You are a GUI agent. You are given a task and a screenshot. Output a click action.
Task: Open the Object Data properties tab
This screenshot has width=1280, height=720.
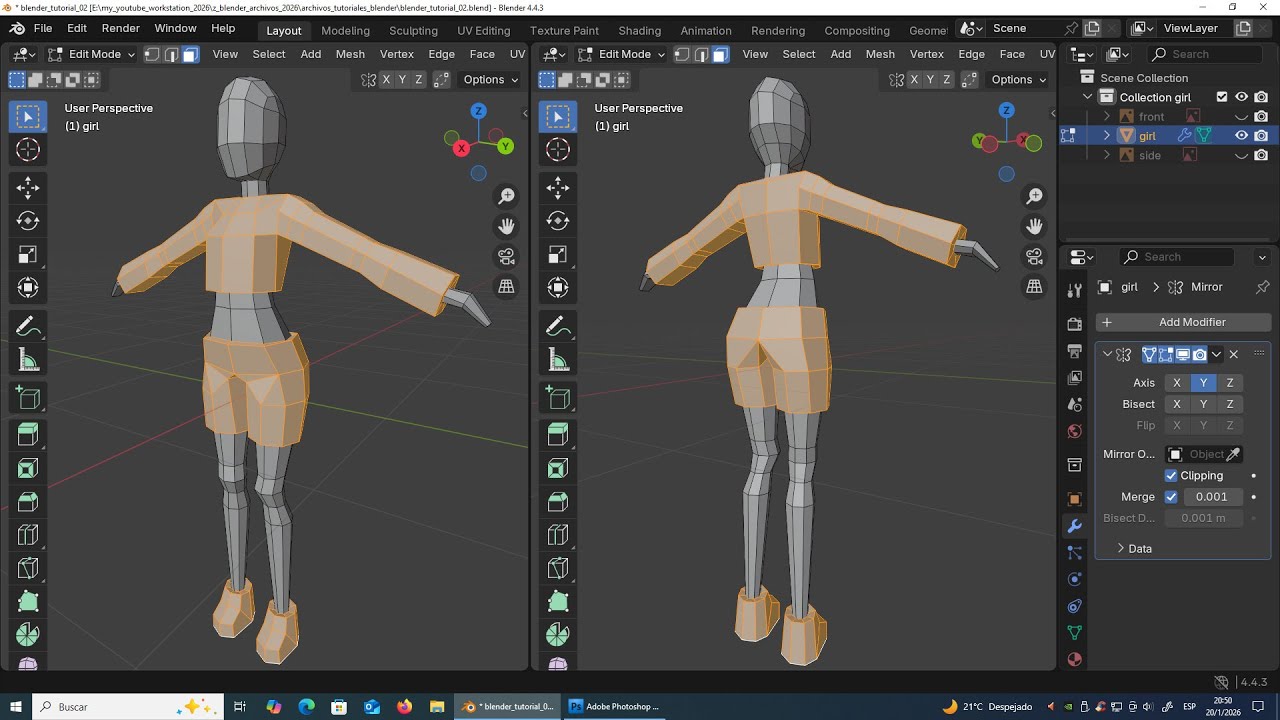pyautogui.click(x=1075, y=633)
